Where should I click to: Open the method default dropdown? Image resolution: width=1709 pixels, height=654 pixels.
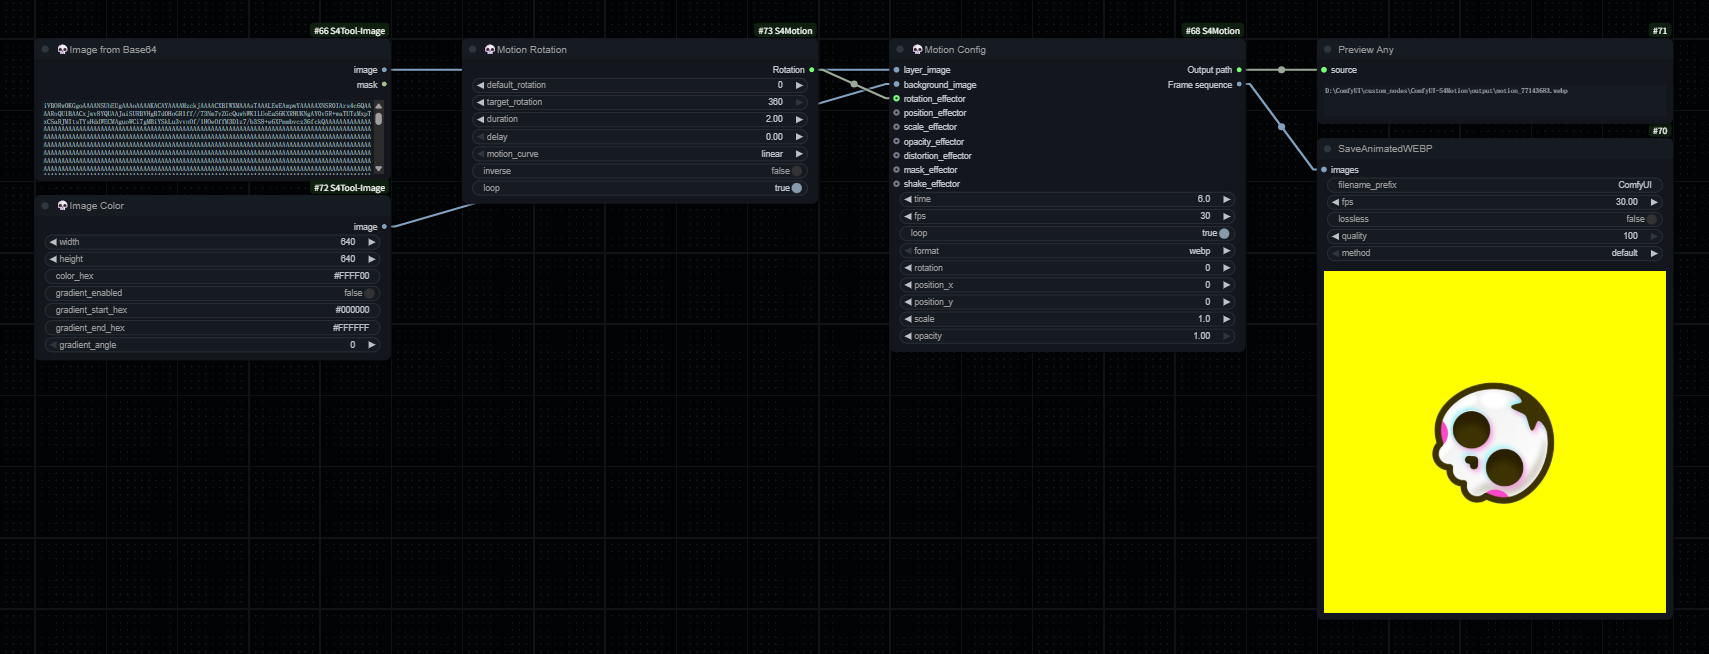1494,253
